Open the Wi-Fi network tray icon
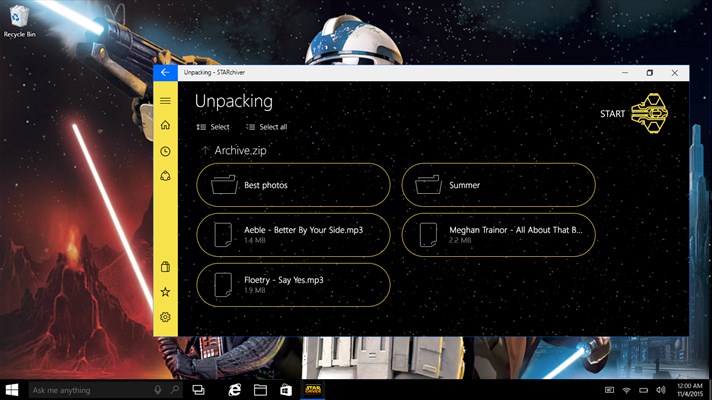Screen dimensions: 712x400 [627, 390]
